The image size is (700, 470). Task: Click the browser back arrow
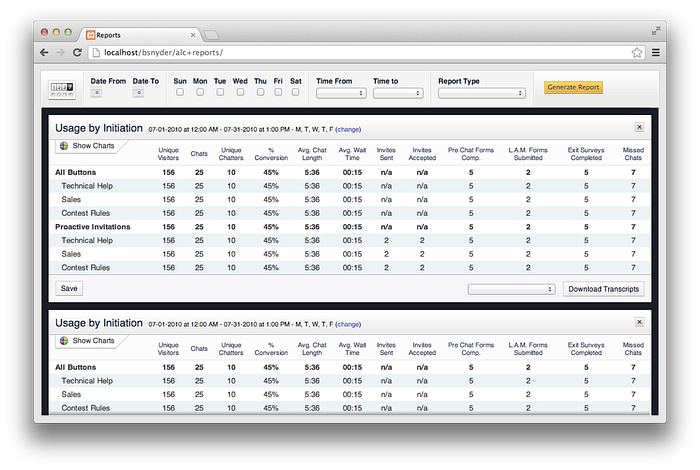[x=45, y=52]
